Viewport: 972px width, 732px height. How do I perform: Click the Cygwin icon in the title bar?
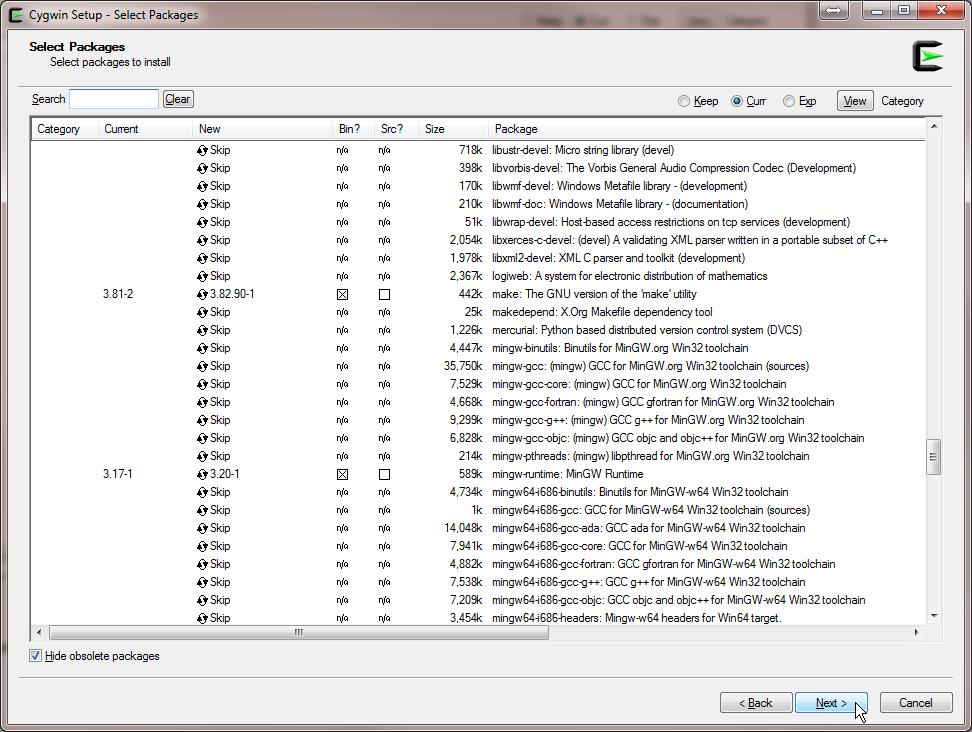point(17,15)
